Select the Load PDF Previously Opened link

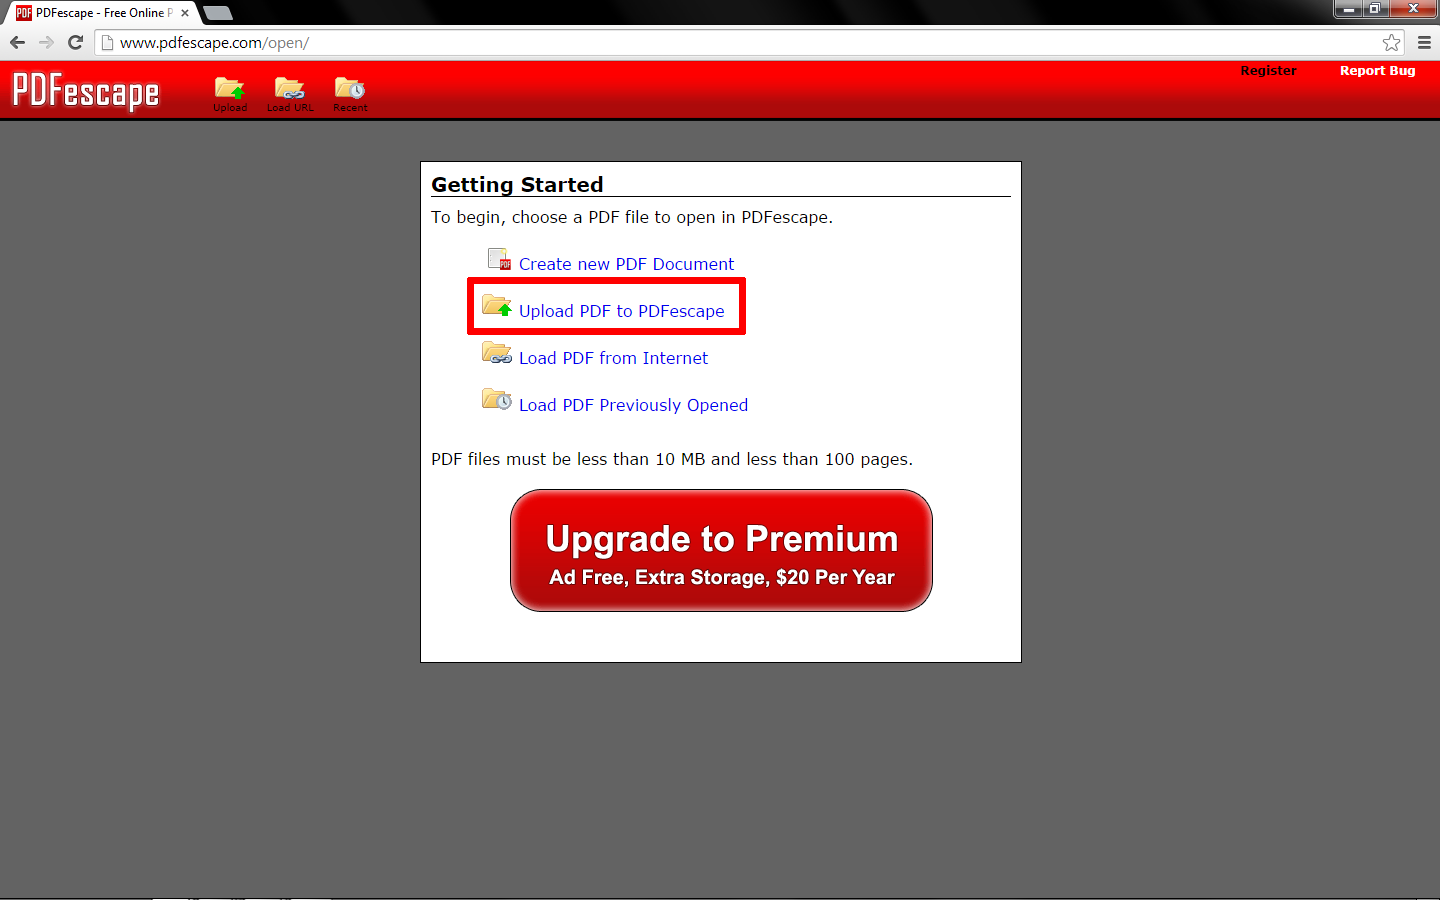click(633, 405)
